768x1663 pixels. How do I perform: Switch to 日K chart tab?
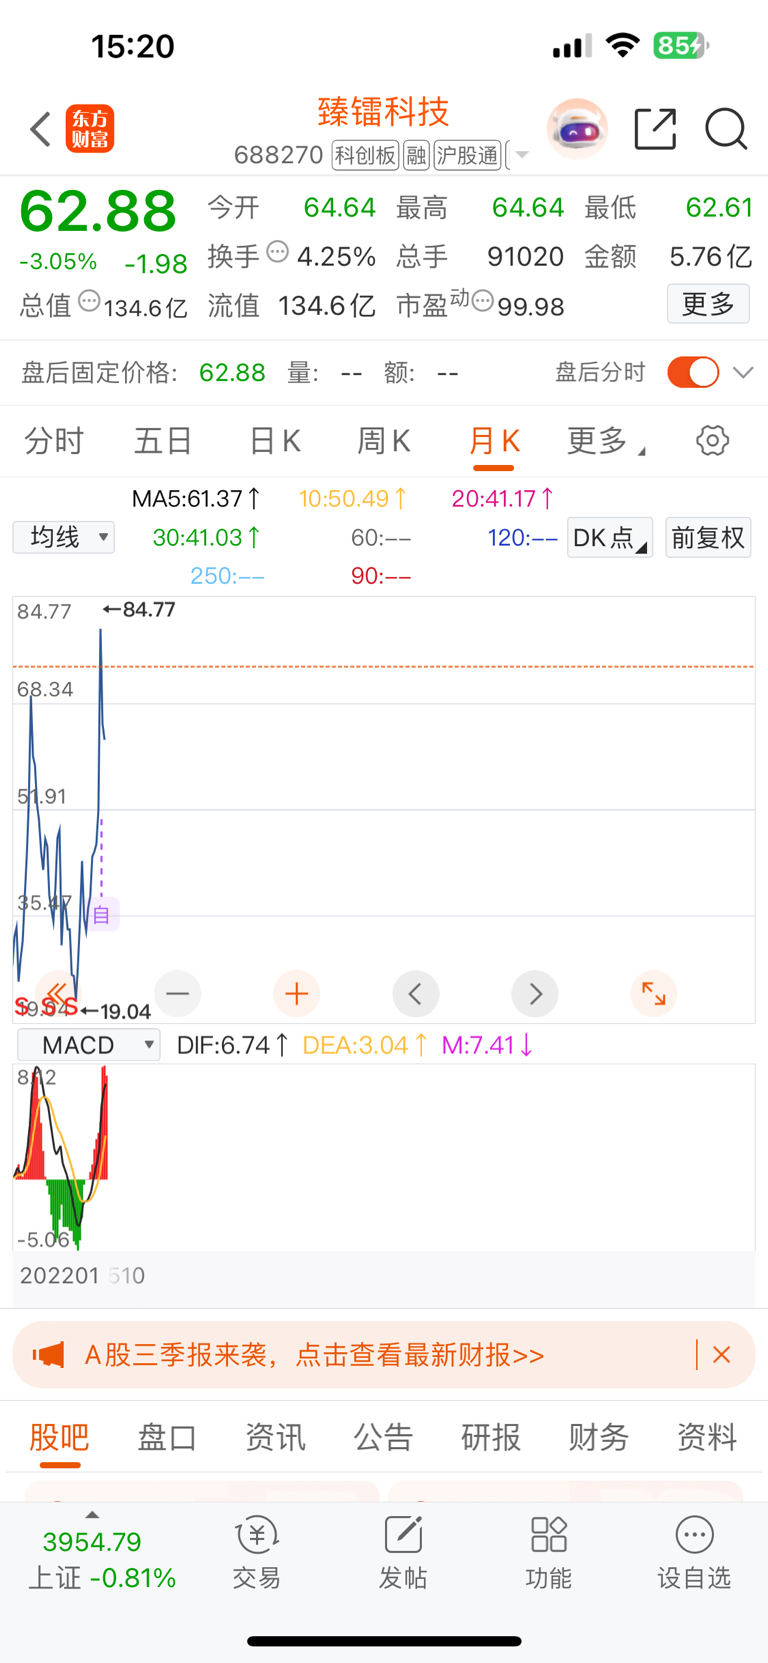(275, 440)
